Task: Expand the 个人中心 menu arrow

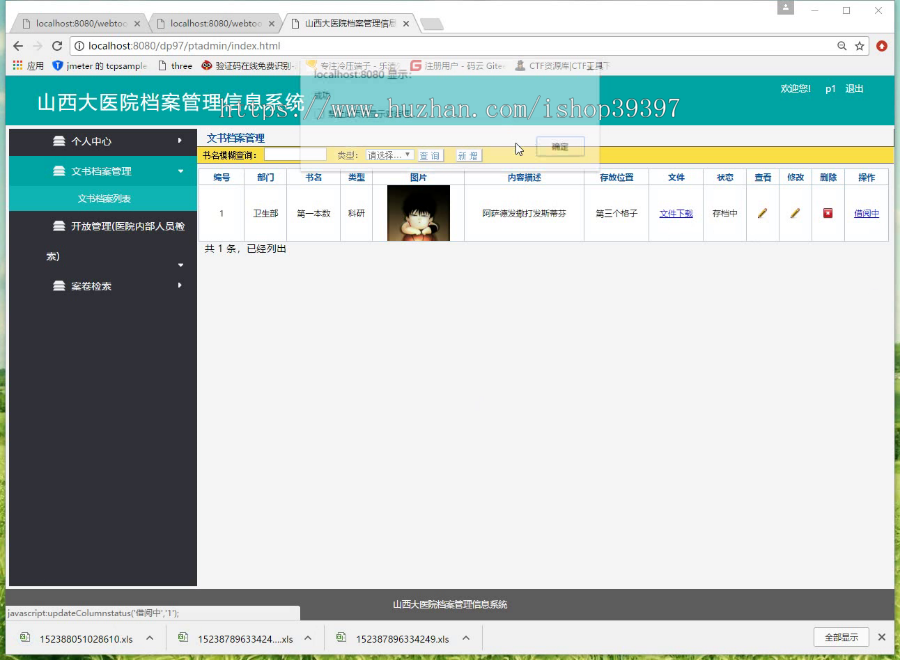Action: [180, 141]
